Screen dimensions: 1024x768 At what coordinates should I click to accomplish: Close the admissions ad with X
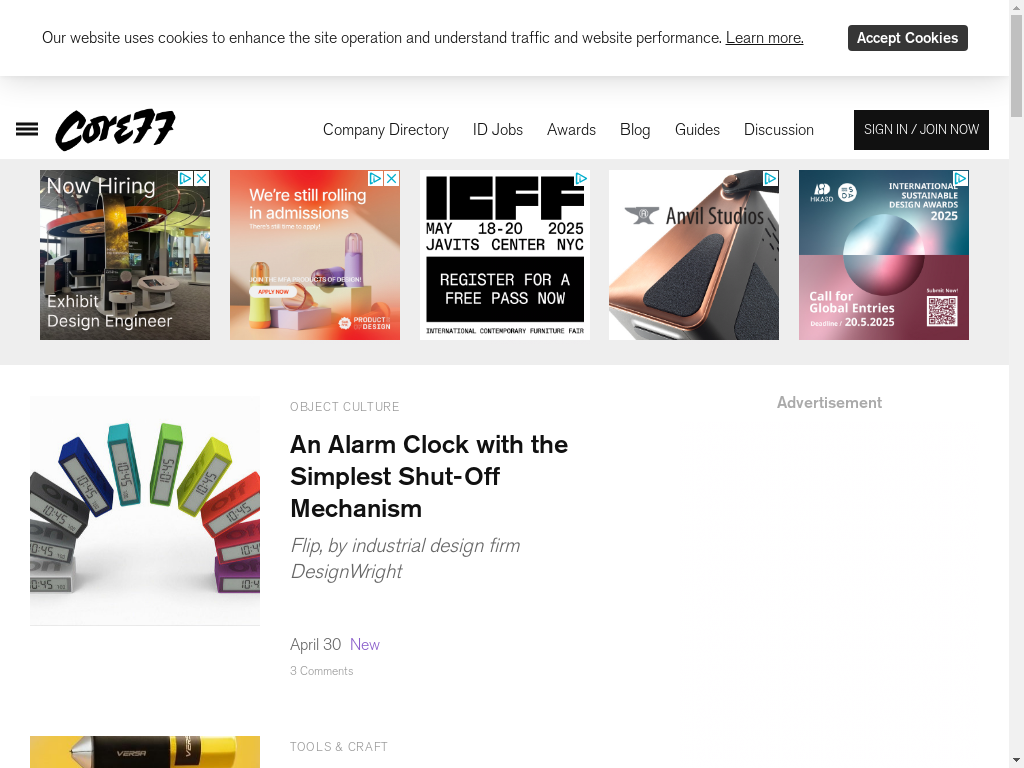(x=392, y=178)
